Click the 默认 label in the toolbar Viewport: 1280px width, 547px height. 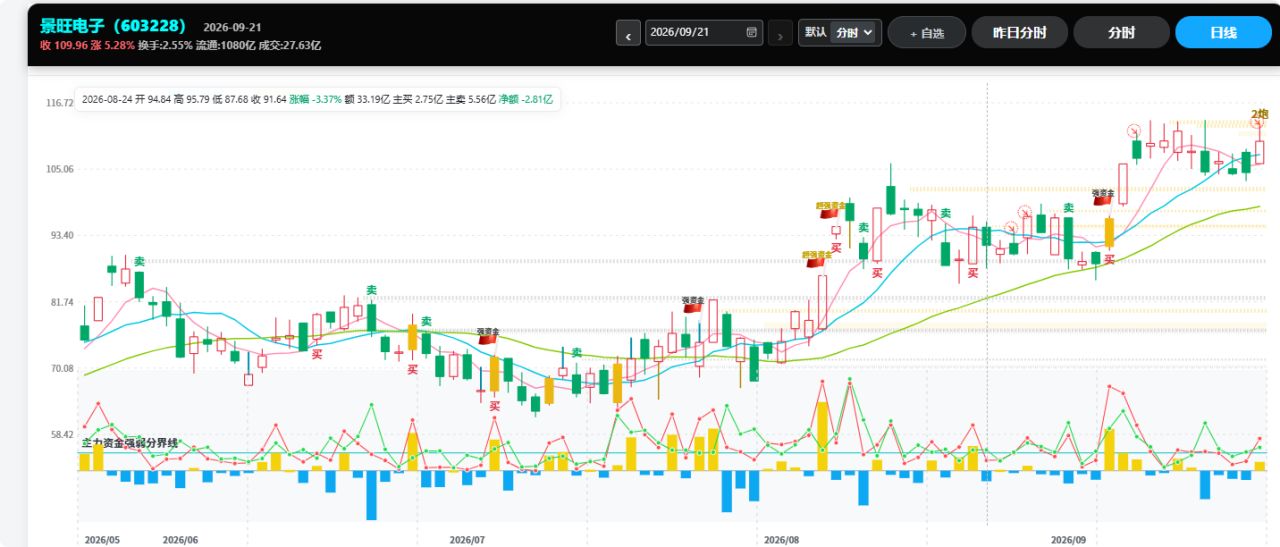point(815,32)
